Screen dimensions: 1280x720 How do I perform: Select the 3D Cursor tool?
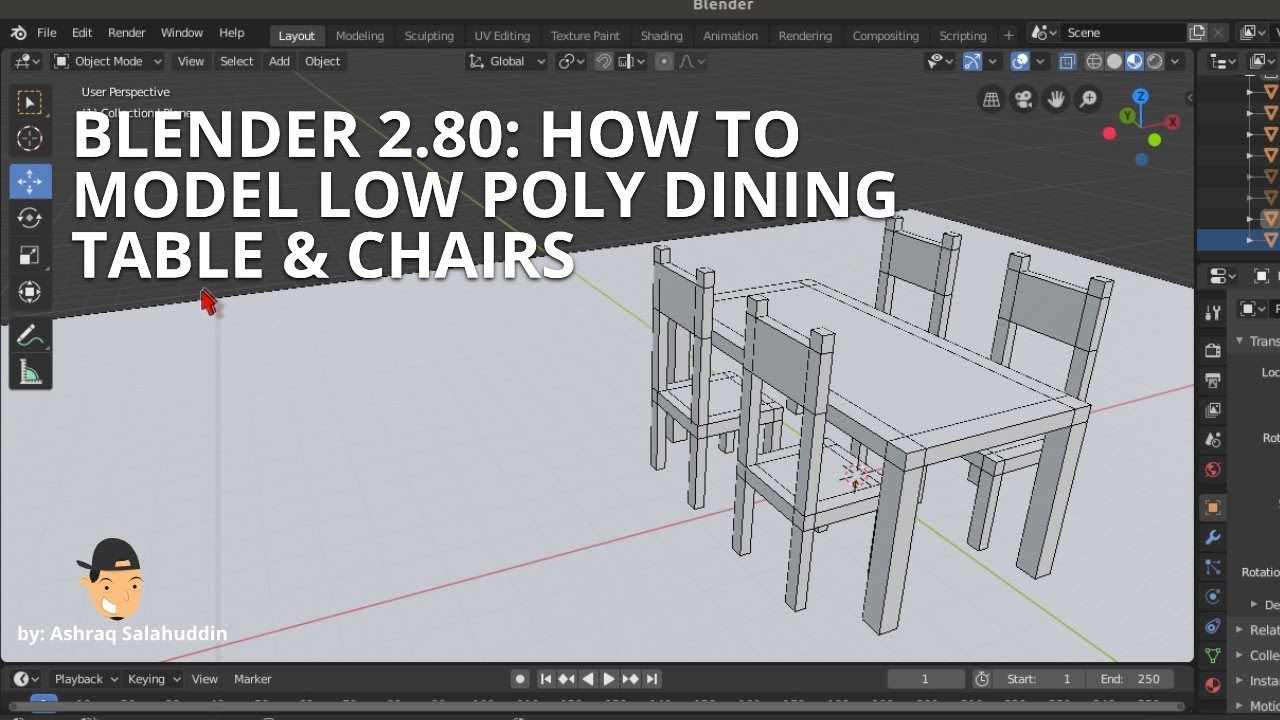pyautogui.click(x=30, y=139)
